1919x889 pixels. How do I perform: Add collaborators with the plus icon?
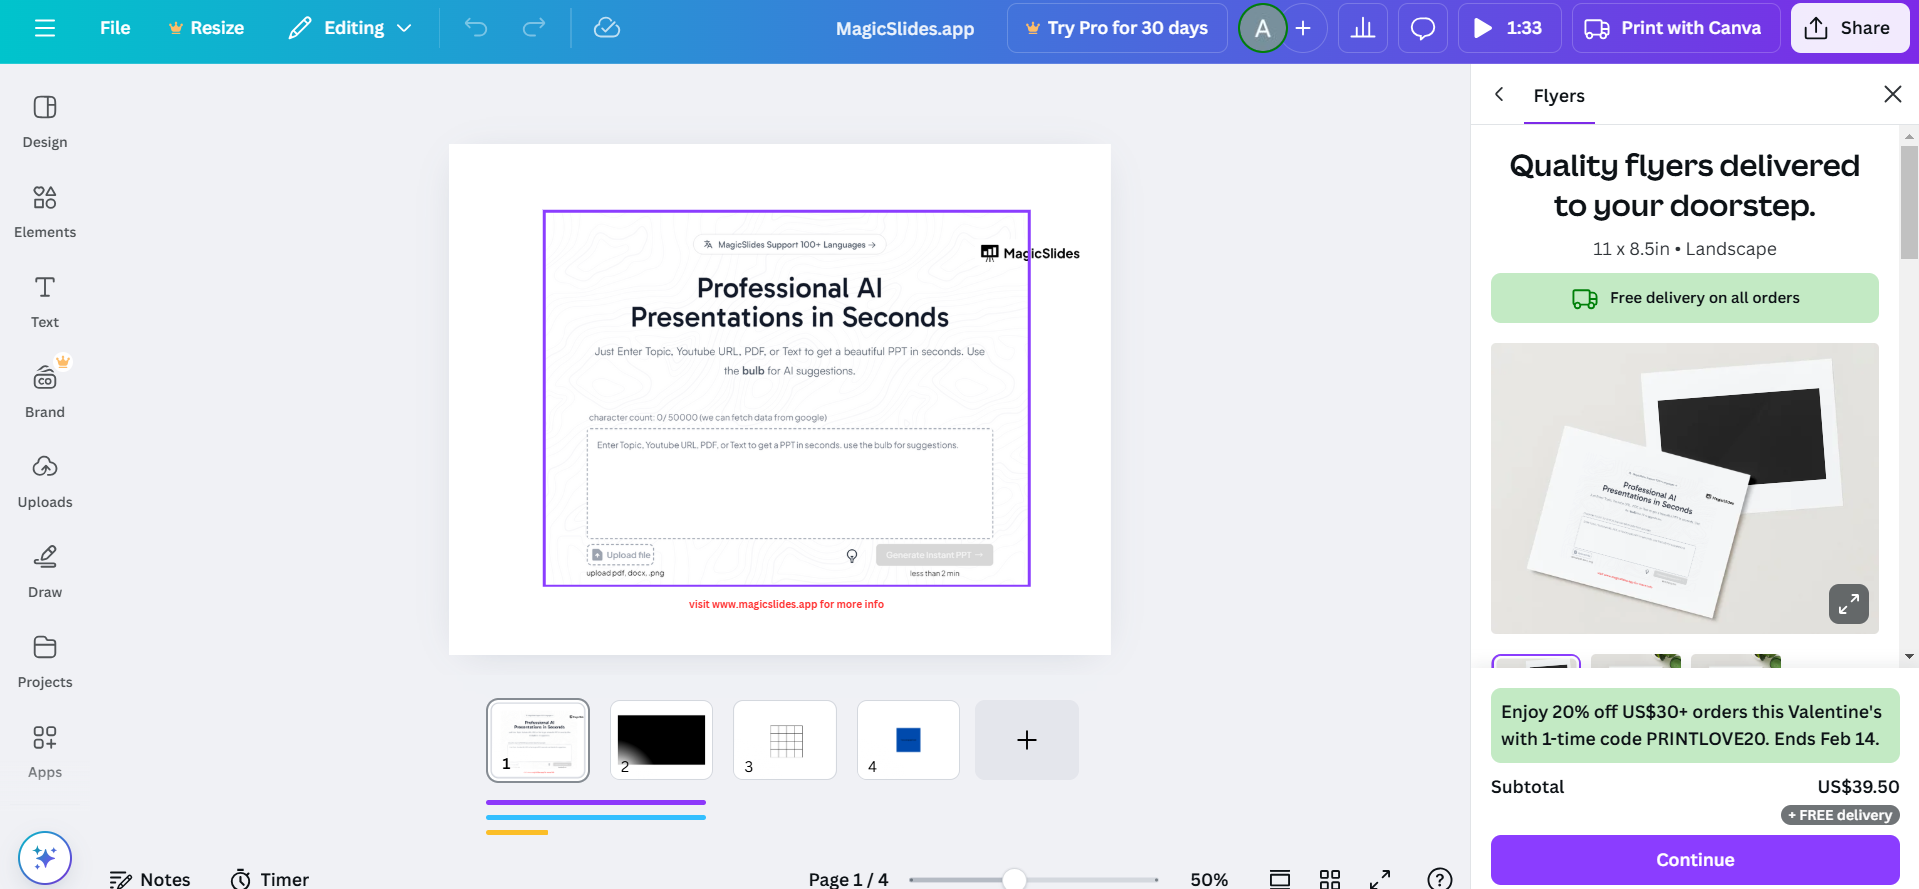(x=1303, y=28)
